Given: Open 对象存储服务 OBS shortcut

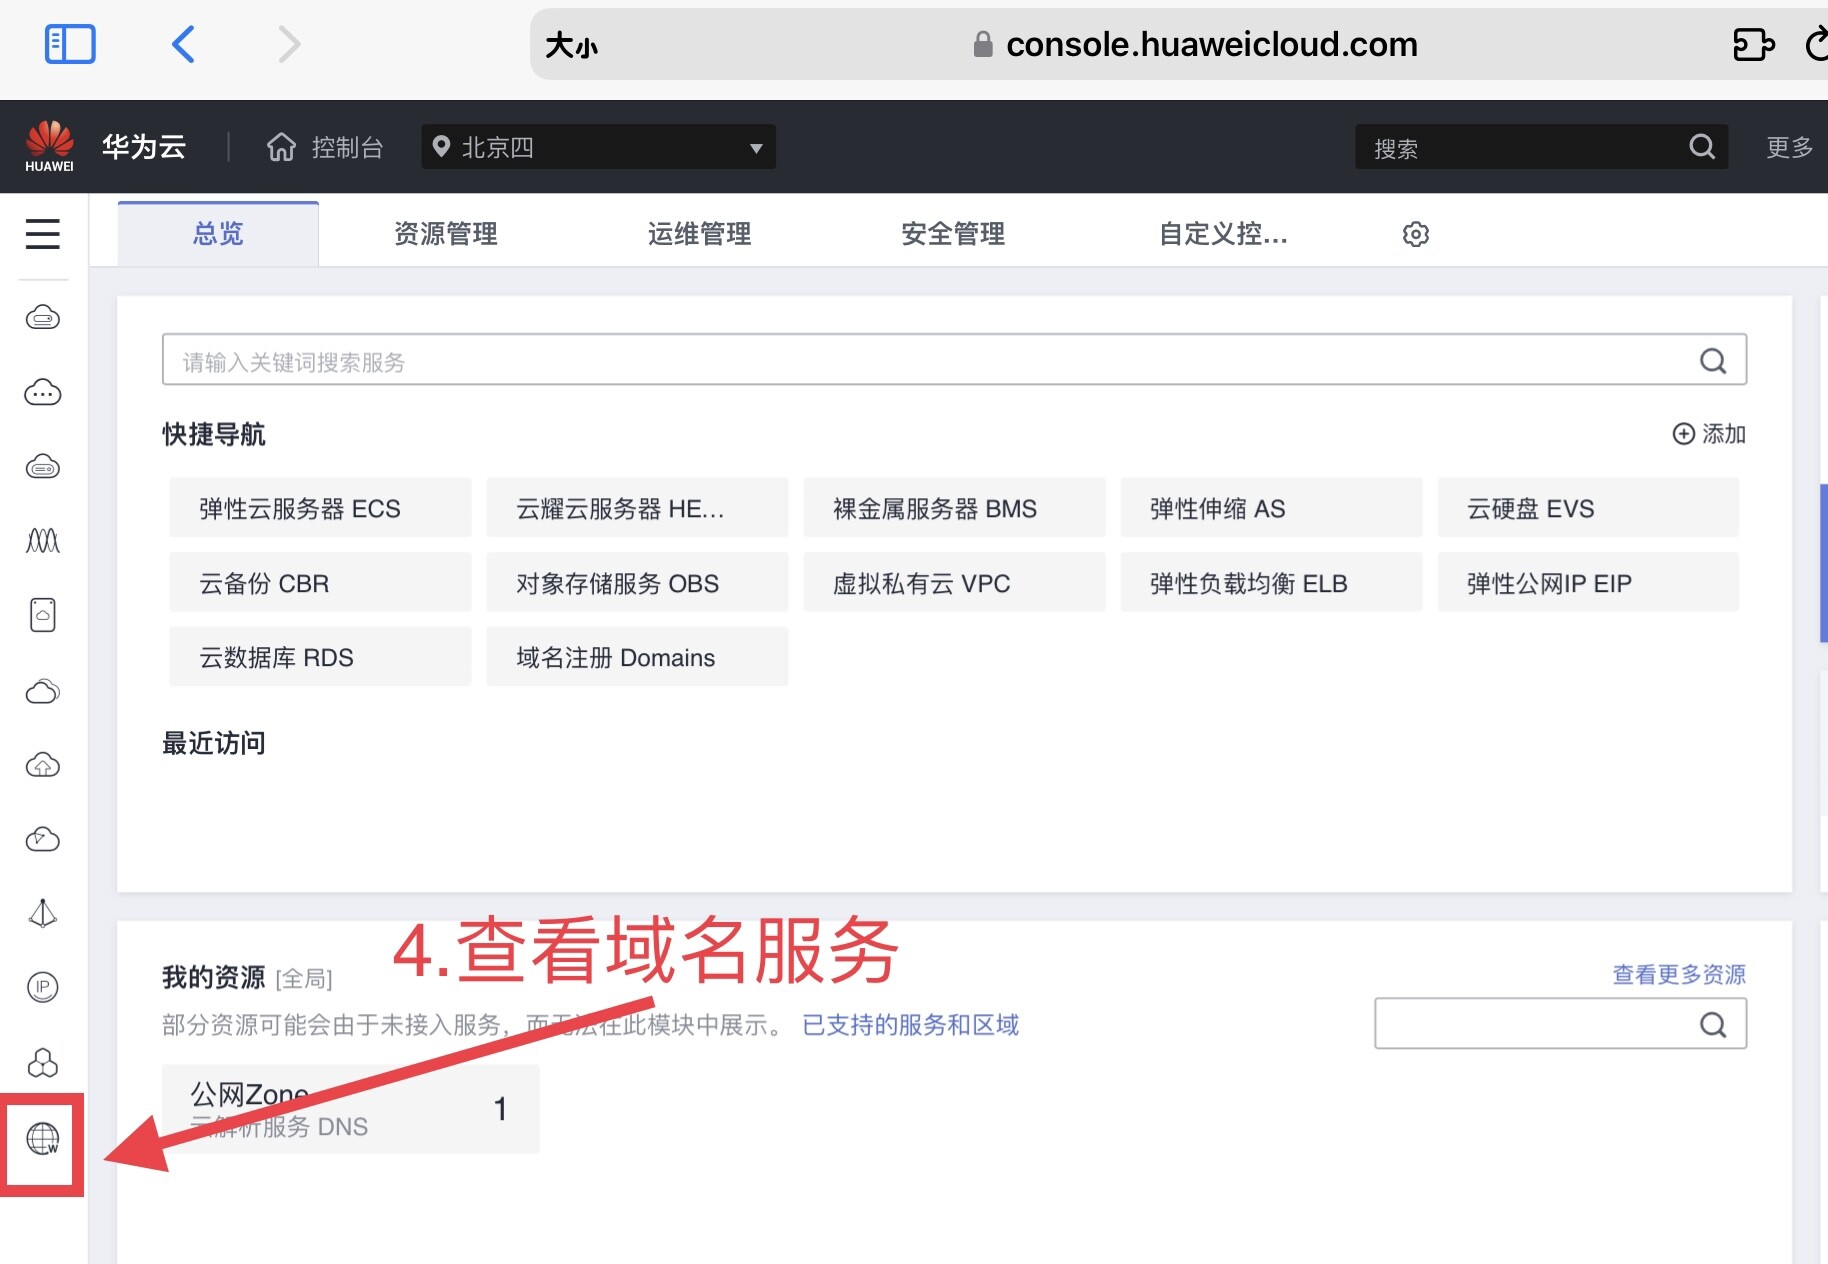Looking at the screenshot, I should coord(637,583).
